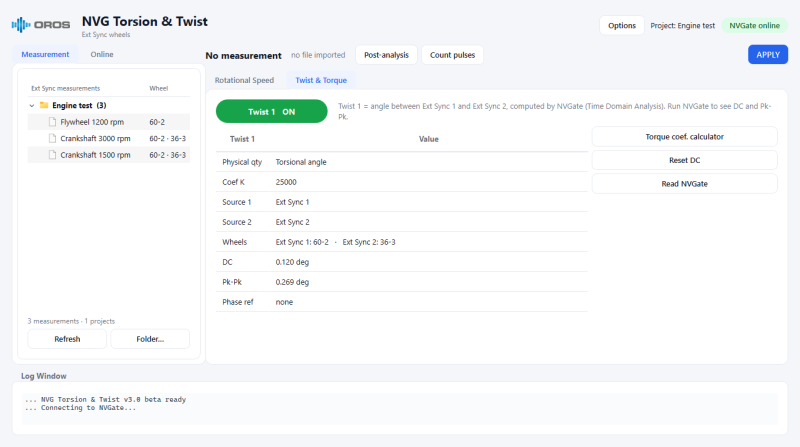Click the Flywheel 1200 rpm file icon
800x447 pixels.
52,122
